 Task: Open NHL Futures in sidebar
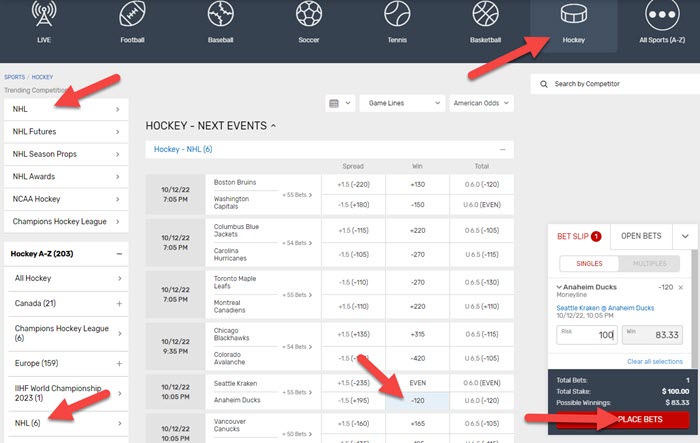(x=65, y=131)
